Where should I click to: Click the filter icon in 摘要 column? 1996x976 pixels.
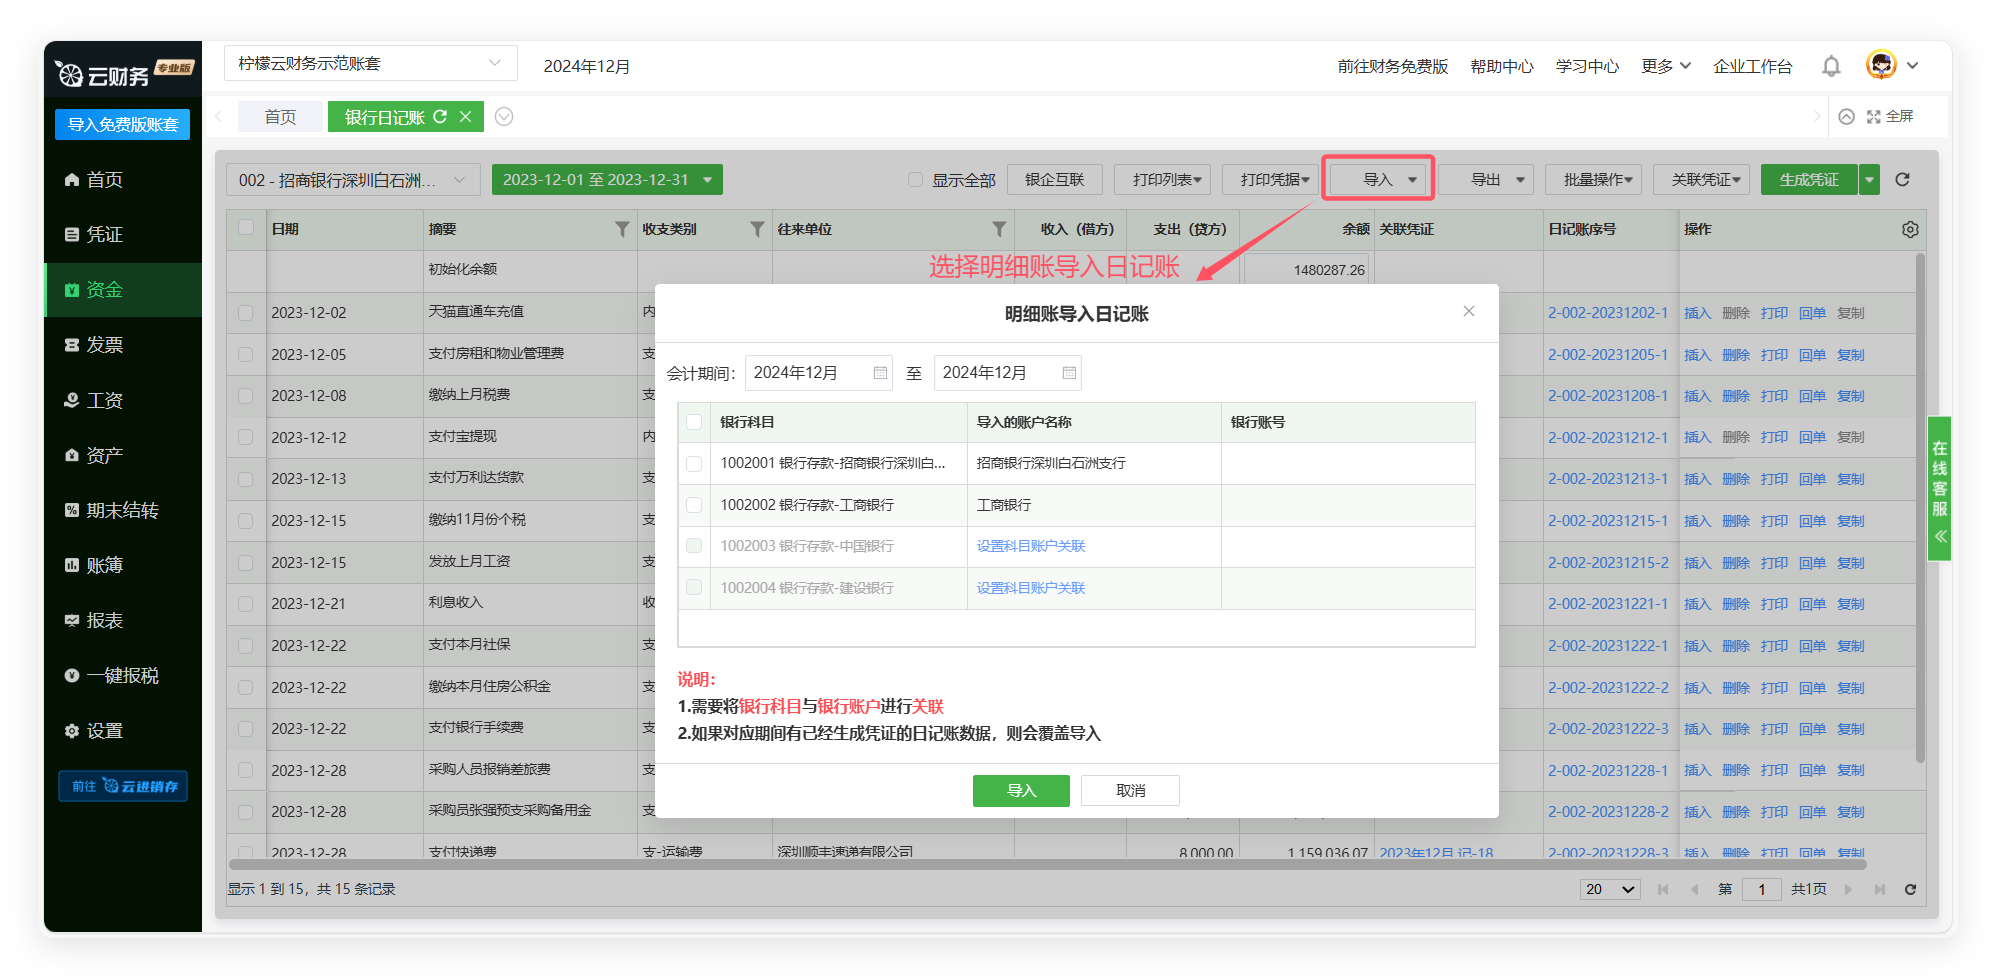coord(622,229)
